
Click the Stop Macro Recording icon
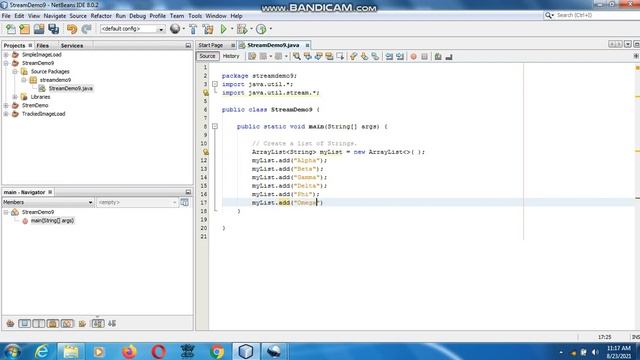424,57
